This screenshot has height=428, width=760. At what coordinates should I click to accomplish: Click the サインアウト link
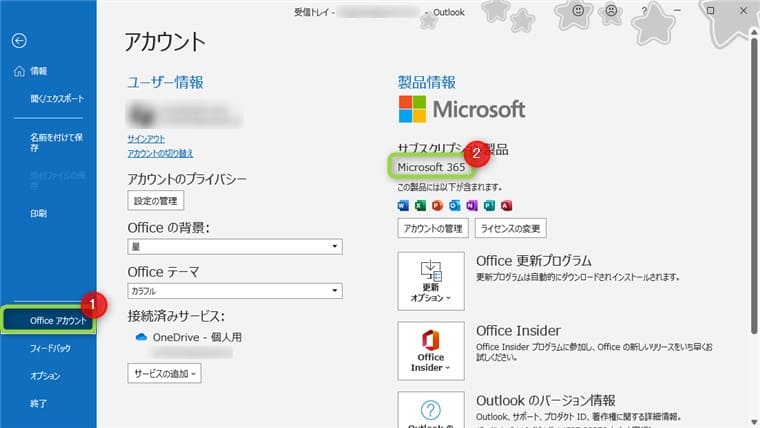point(146,139)
